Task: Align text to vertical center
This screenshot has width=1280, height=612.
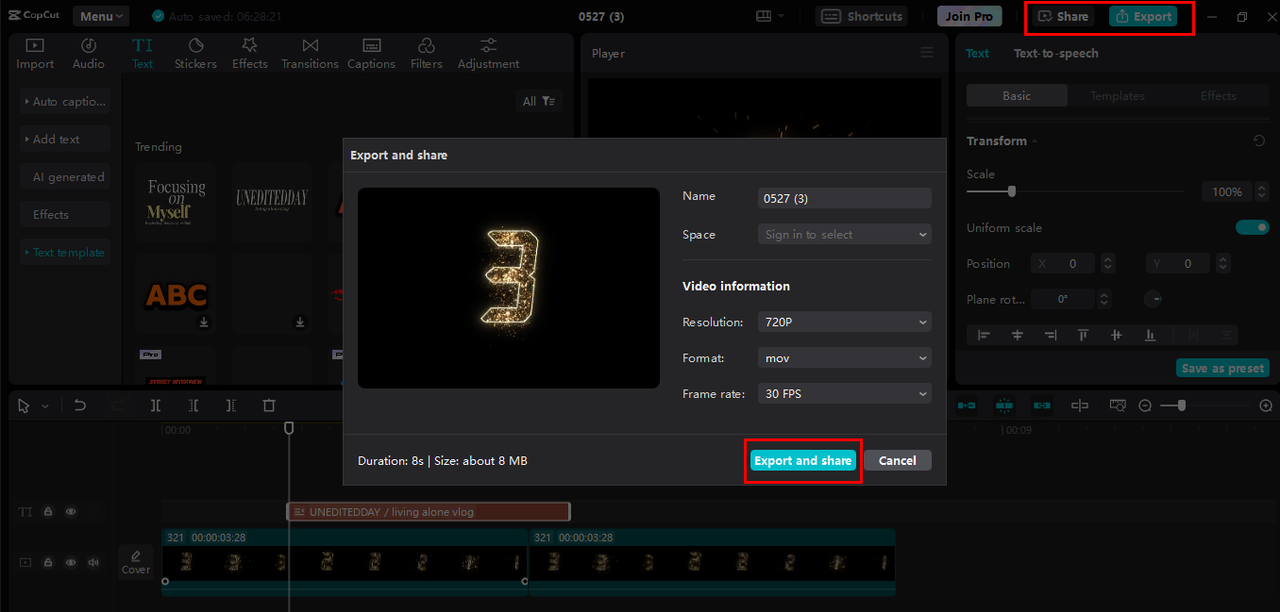Action: click(x=1116, y=335)
